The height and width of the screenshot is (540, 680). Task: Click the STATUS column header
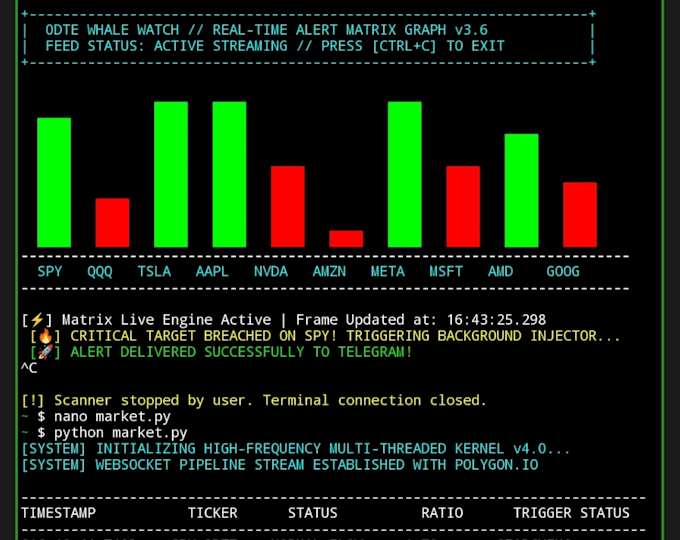(313, 513)
